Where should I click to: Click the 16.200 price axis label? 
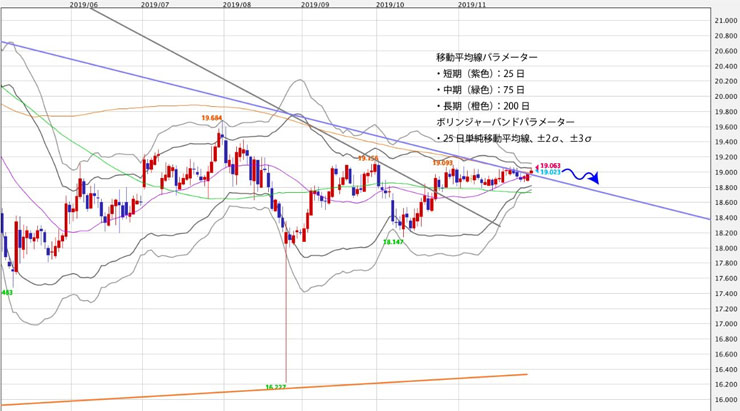click(x=726, y=385)
